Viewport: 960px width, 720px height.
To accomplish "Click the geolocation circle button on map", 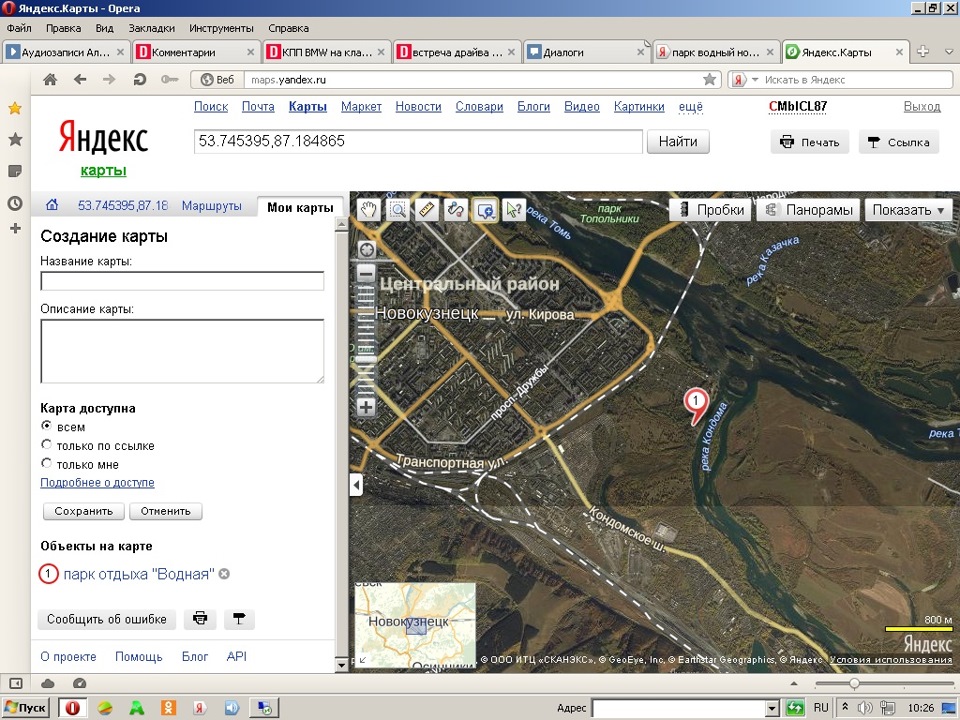I will 366,250.
